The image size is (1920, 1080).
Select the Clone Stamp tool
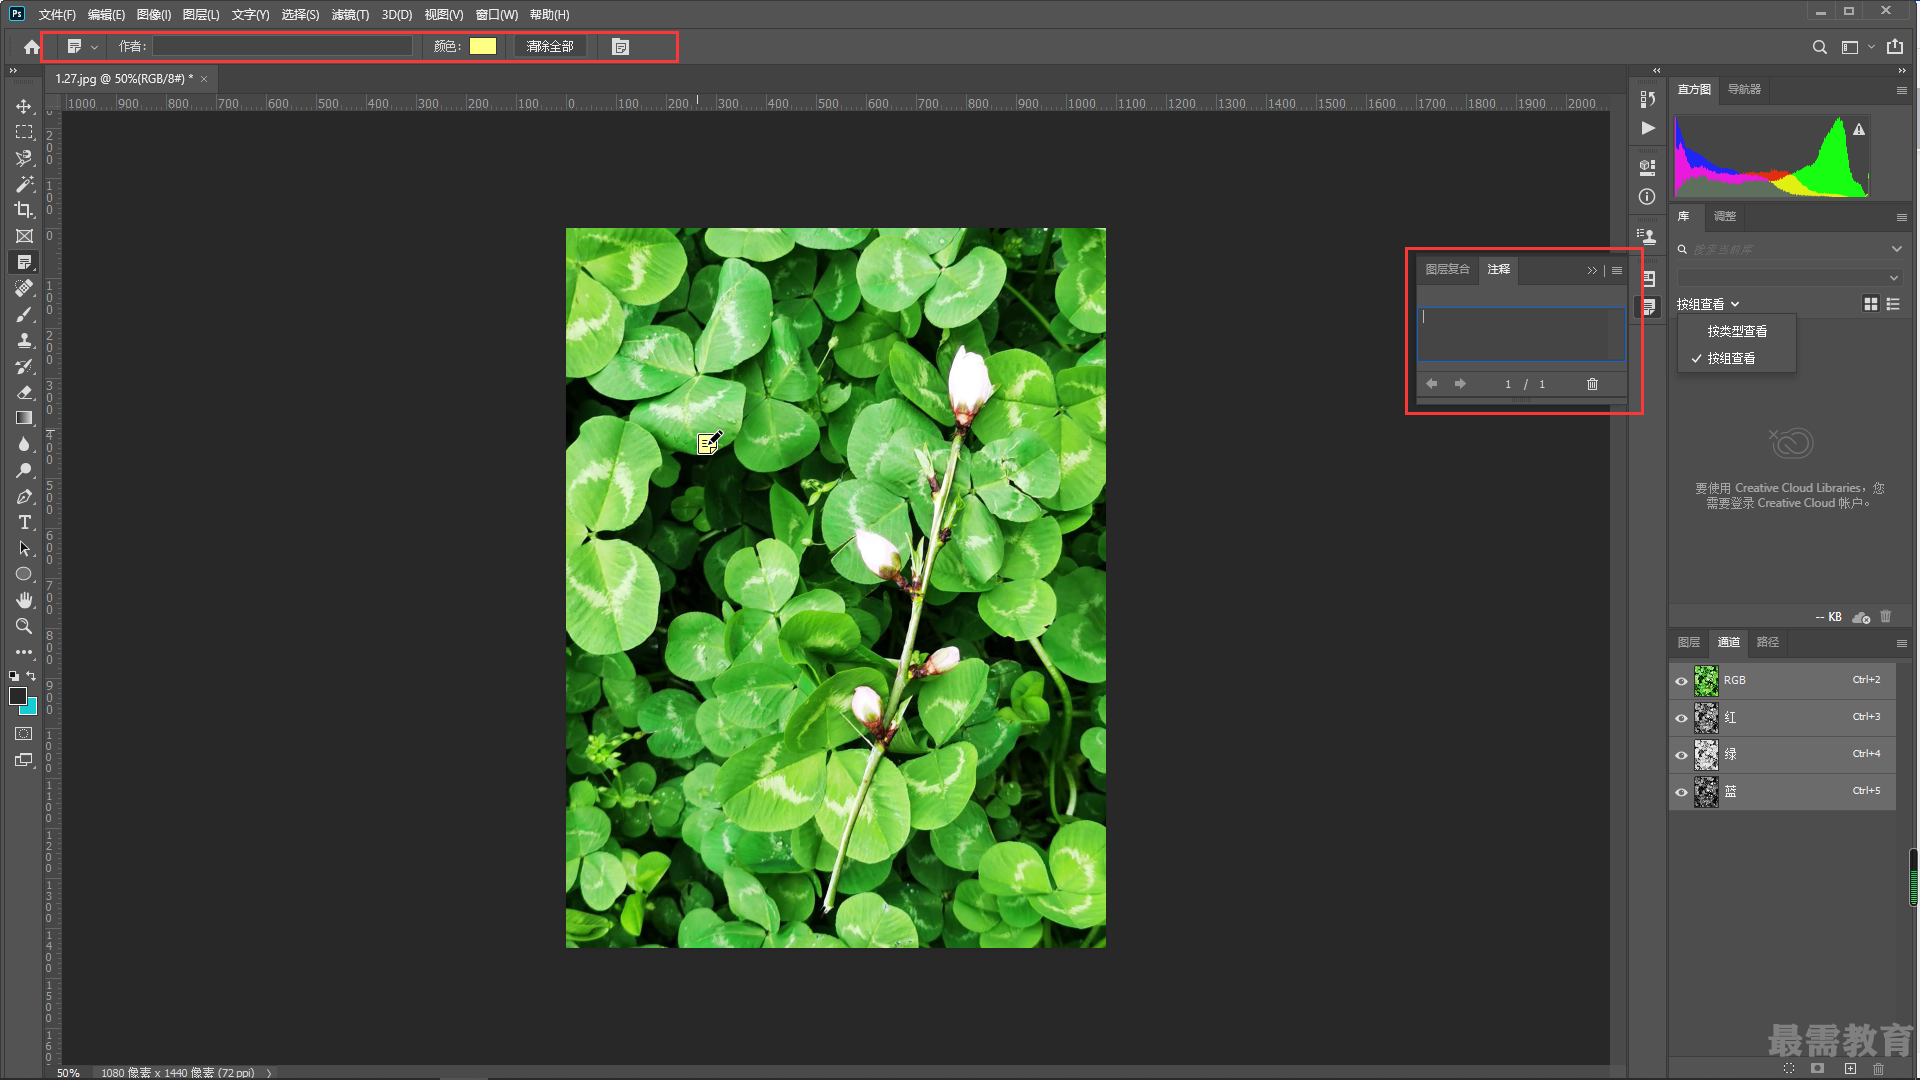point(24,340)
